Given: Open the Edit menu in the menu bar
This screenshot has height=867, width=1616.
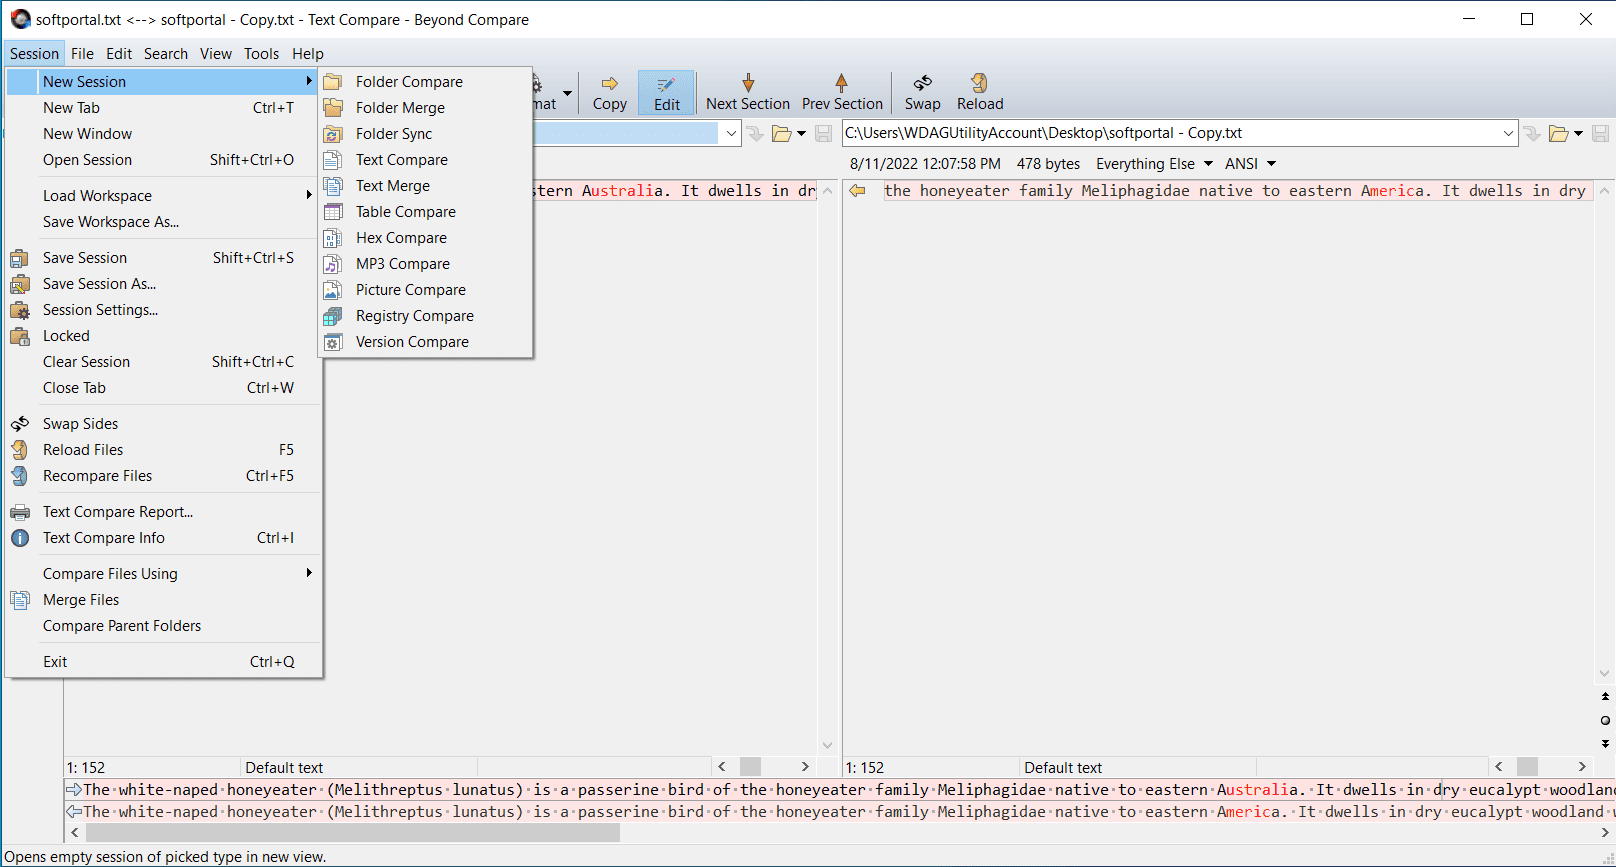Looking at the screenshot, I should tap(119, 54).
